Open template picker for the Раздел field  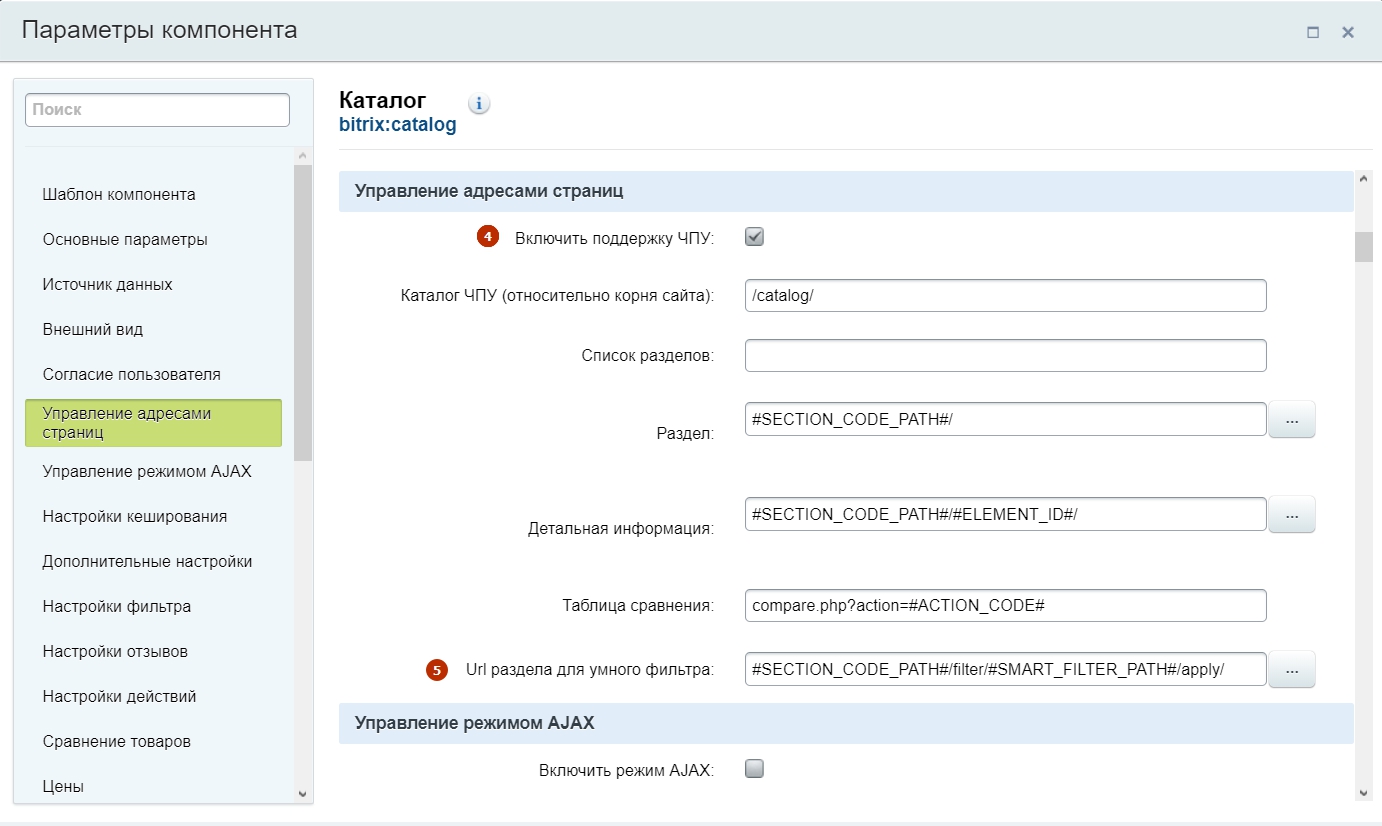(x=1292, y=420)
